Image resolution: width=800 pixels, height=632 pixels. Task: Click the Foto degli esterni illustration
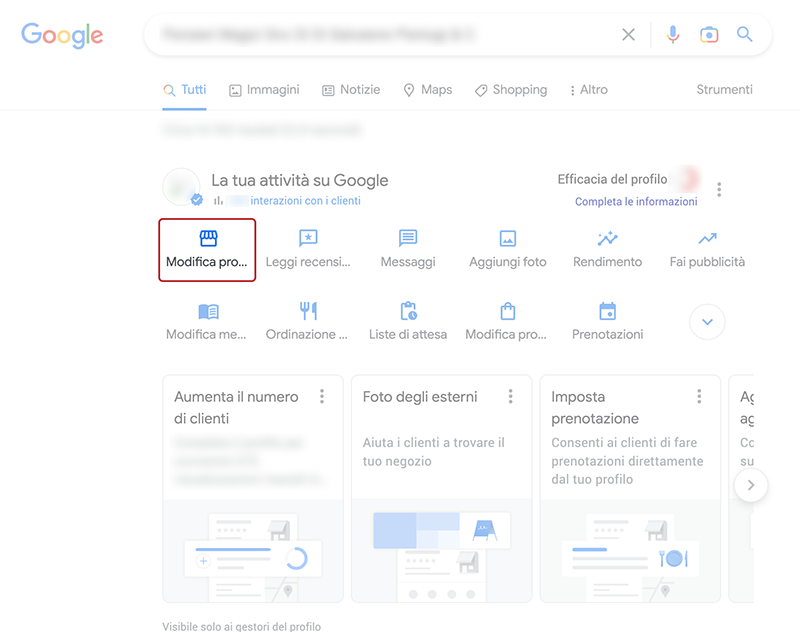tap(442, 551)
